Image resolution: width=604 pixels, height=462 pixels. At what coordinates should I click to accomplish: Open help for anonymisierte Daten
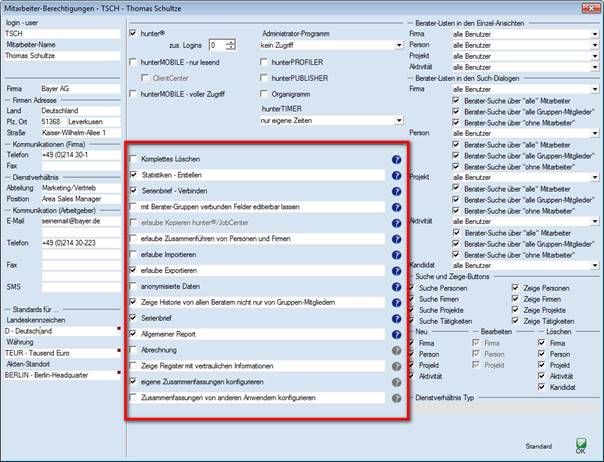point(396,286)
